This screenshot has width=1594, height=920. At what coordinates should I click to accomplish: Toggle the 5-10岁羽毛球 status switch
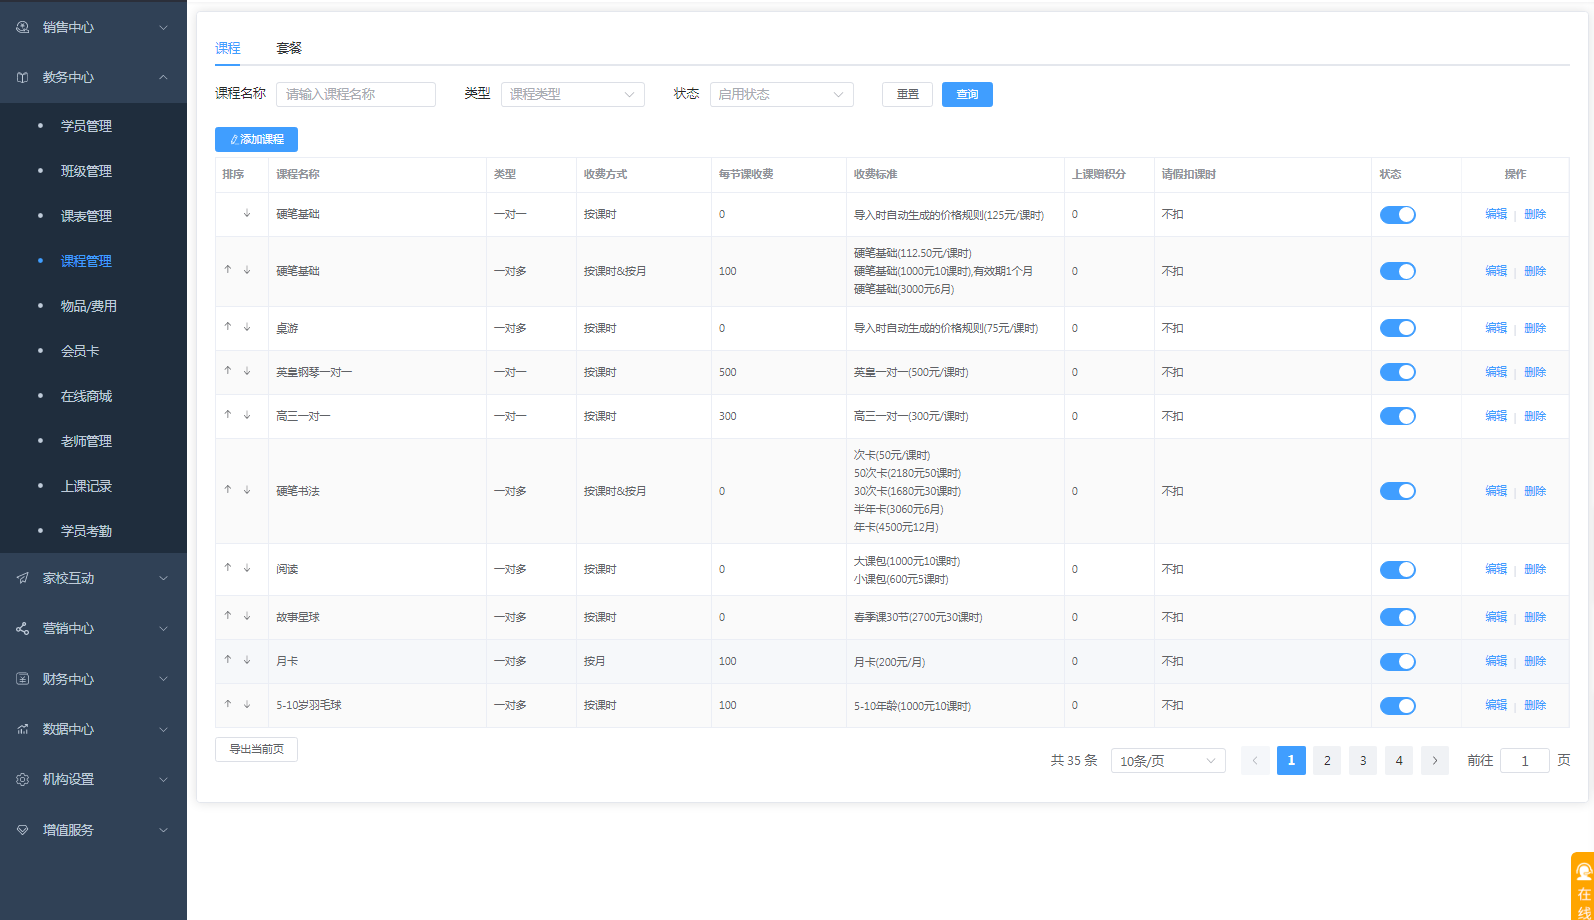pyautogui.click(x=1398, y=706)
